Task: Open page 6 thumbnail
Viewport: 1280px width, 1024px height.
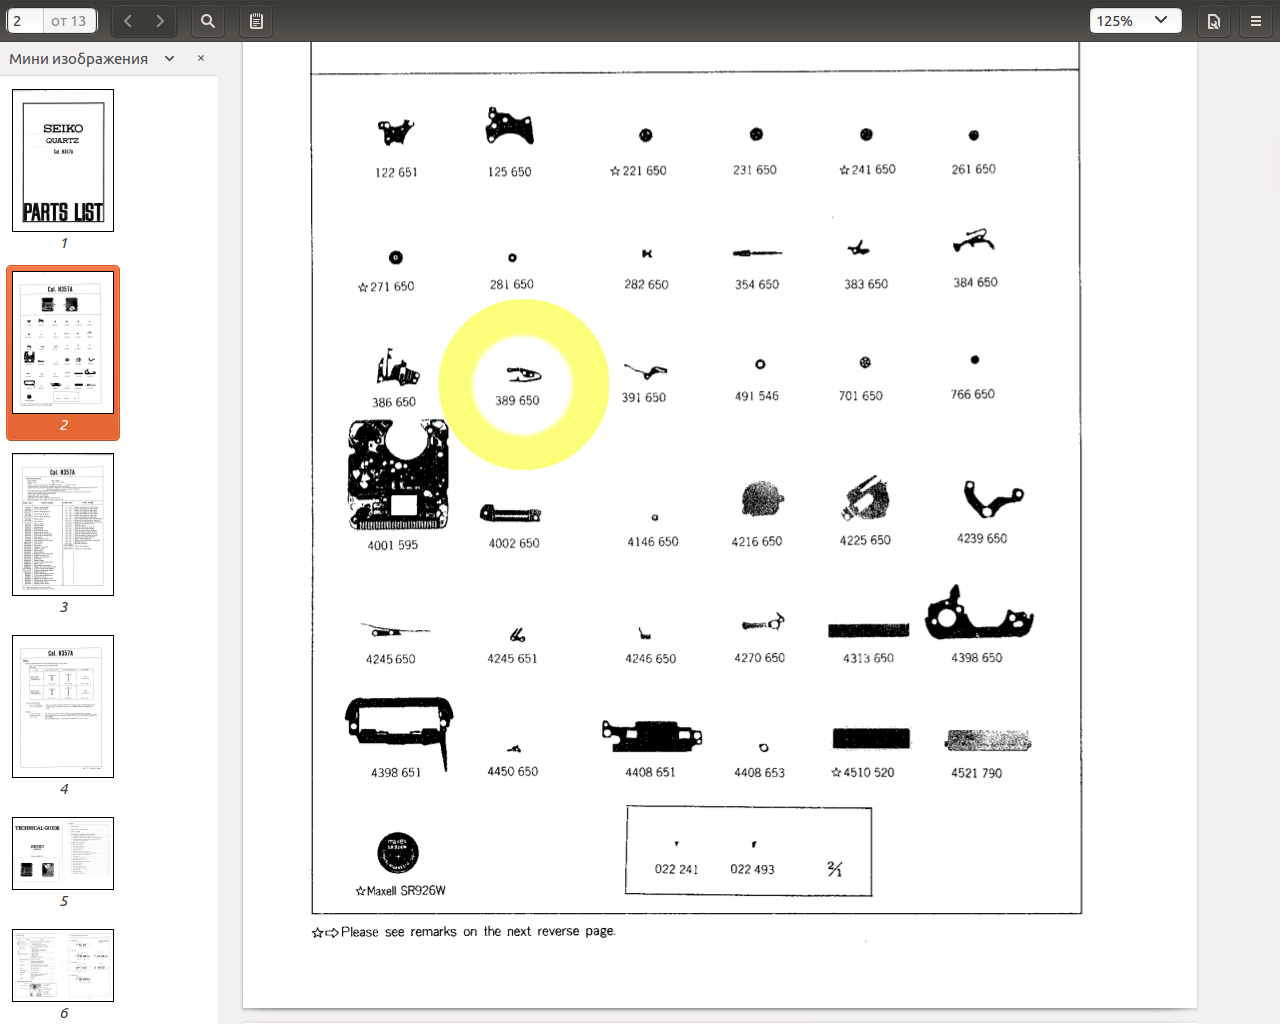Action: point(63,965)
